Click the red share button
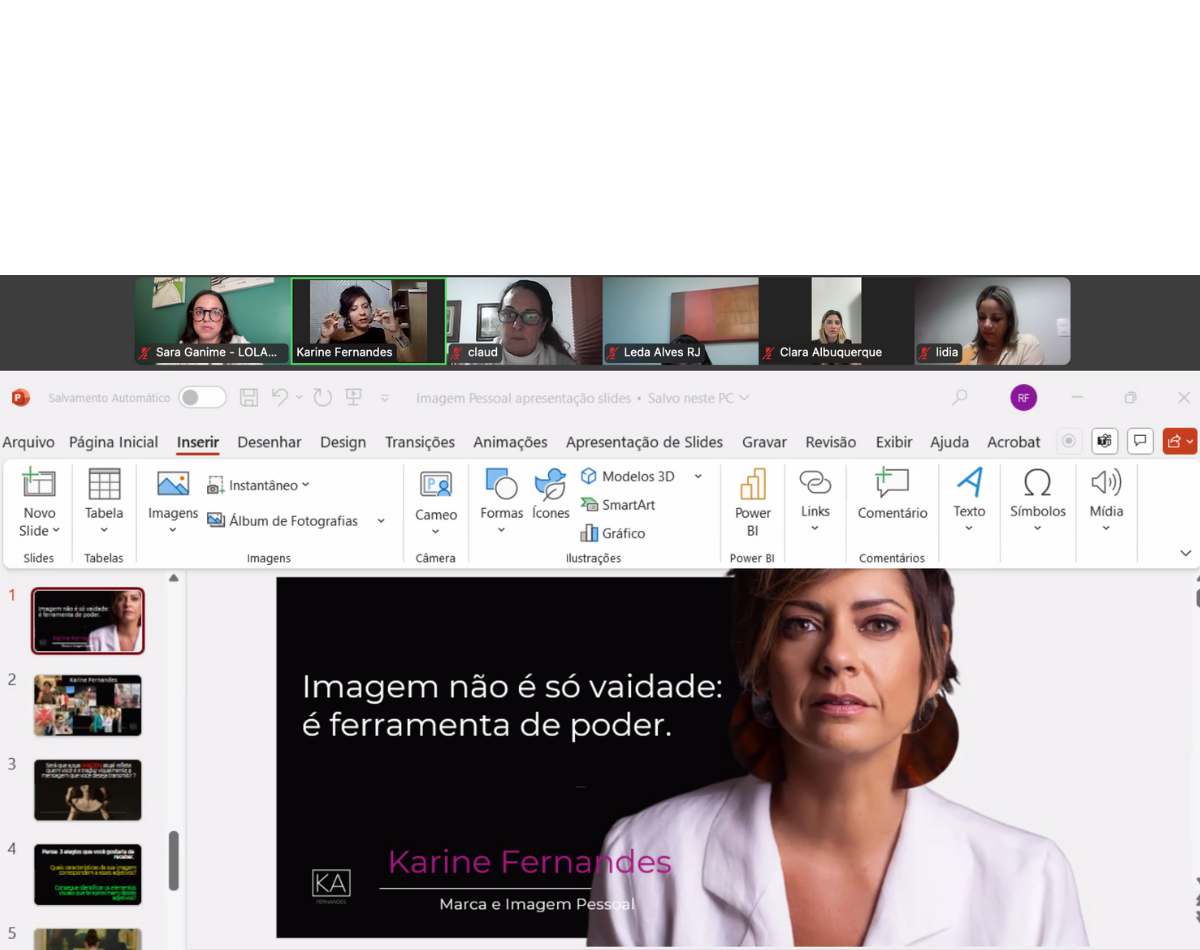The image size is (1200, 950). (x=1179, y=441)
